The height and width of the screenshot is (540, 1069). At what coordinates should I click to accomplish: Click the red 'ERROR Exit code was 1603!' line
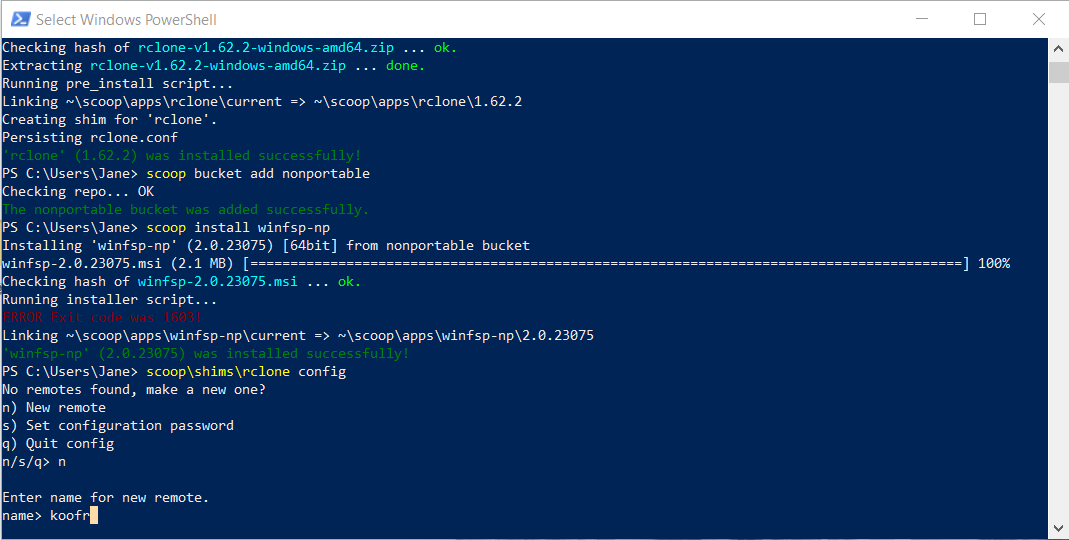[x=102, y=317]
